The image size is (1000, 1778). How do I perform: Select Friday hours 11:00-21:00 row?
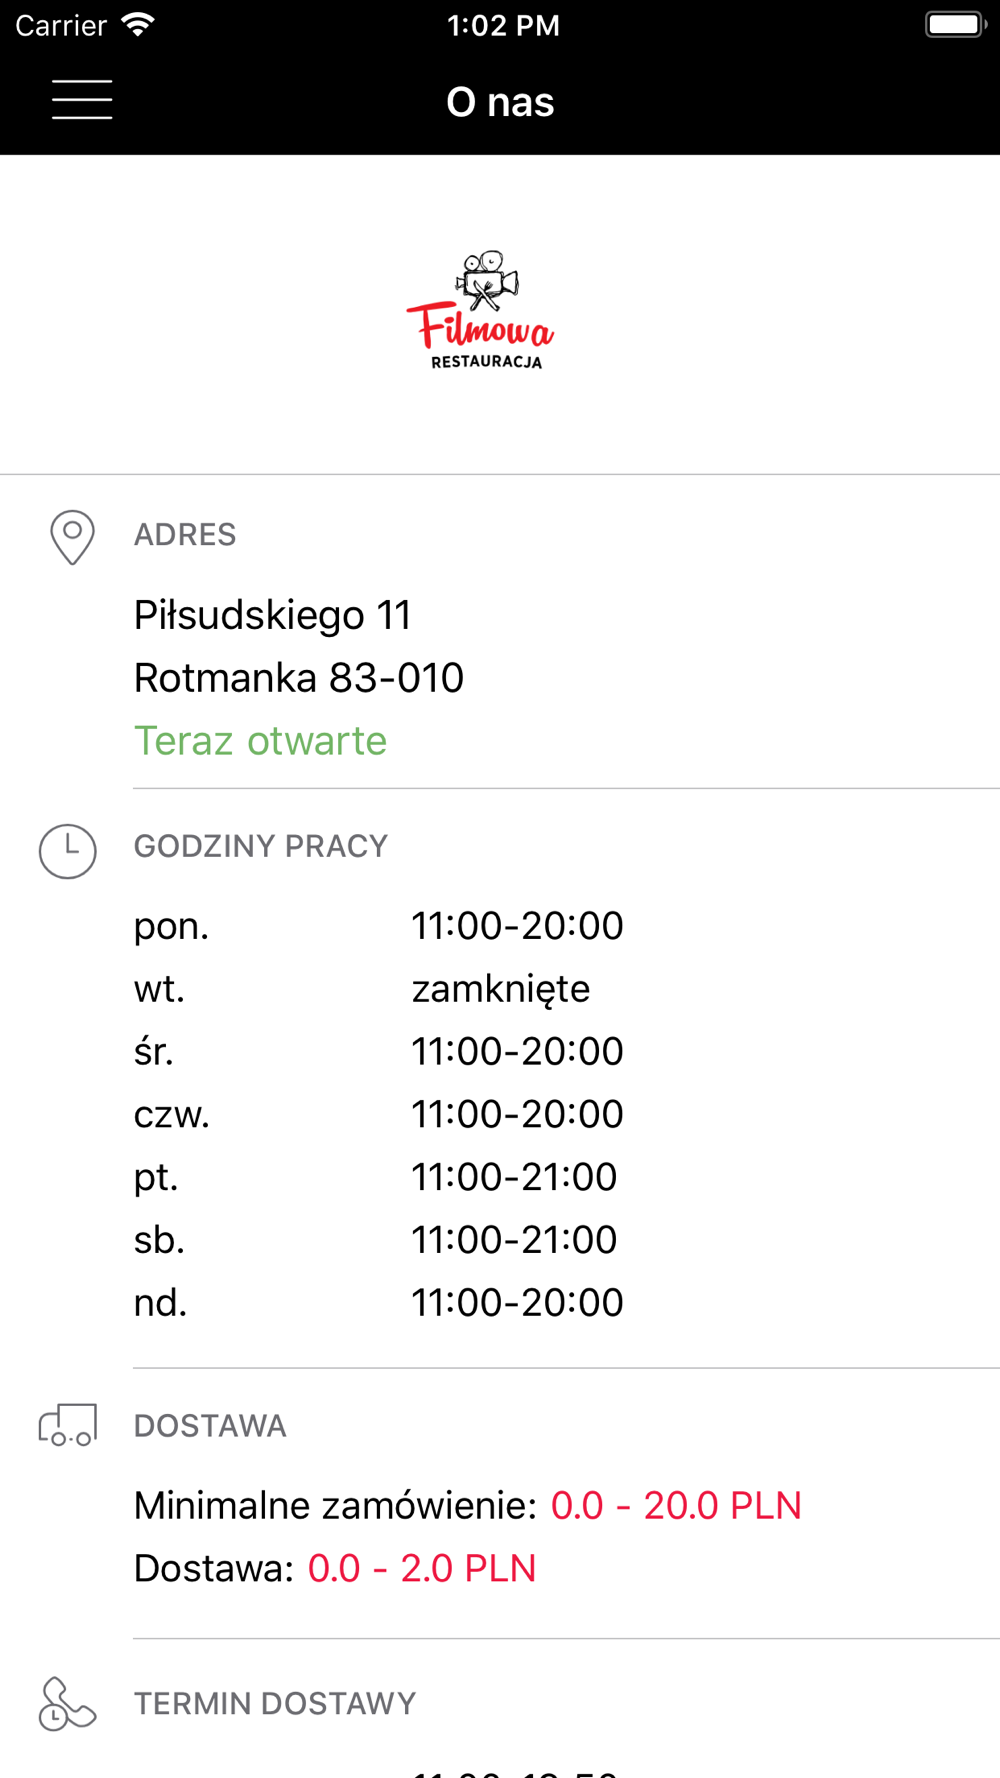[376, 1177]
